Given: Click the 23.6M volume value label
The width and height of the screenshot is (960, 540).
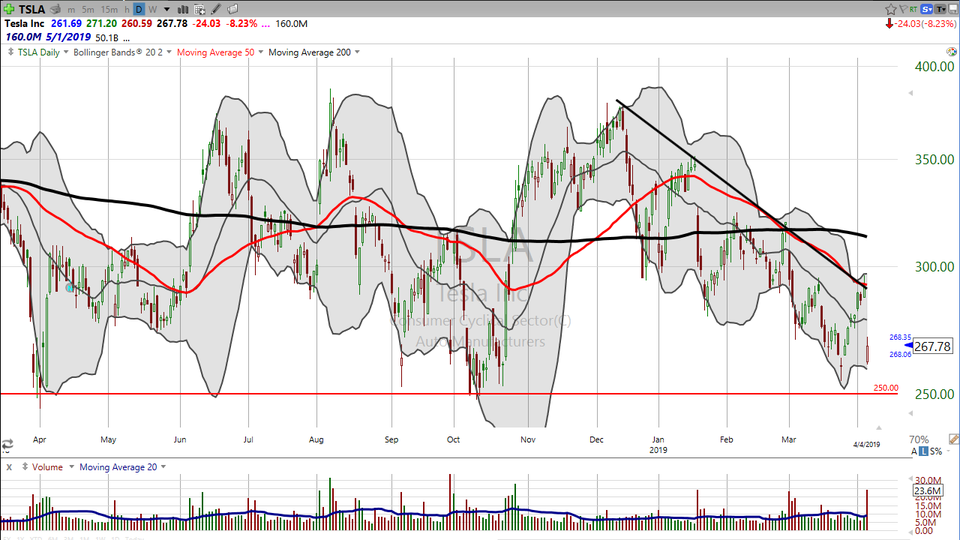Looking at the screenshot, I should [x=927, y=491].
